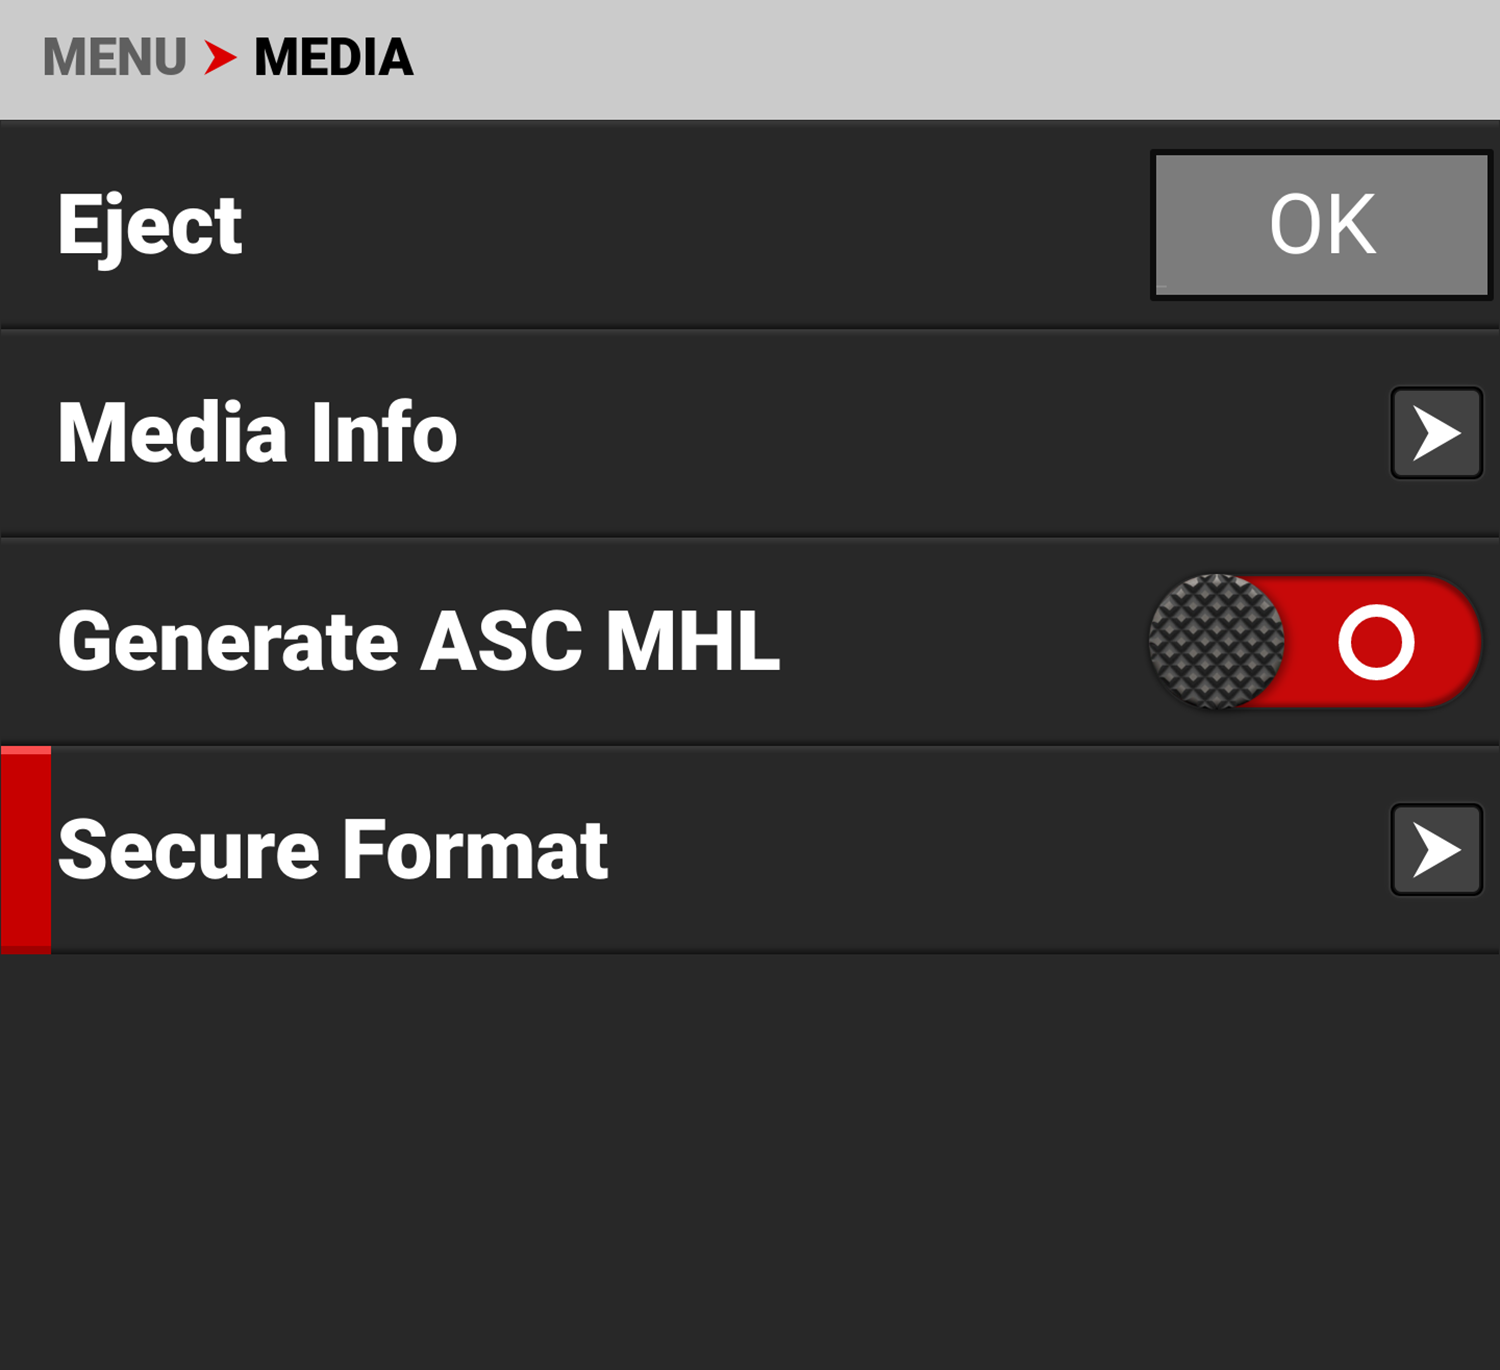
Task: Select the Secure Format label text
Action: click(333, 850)
